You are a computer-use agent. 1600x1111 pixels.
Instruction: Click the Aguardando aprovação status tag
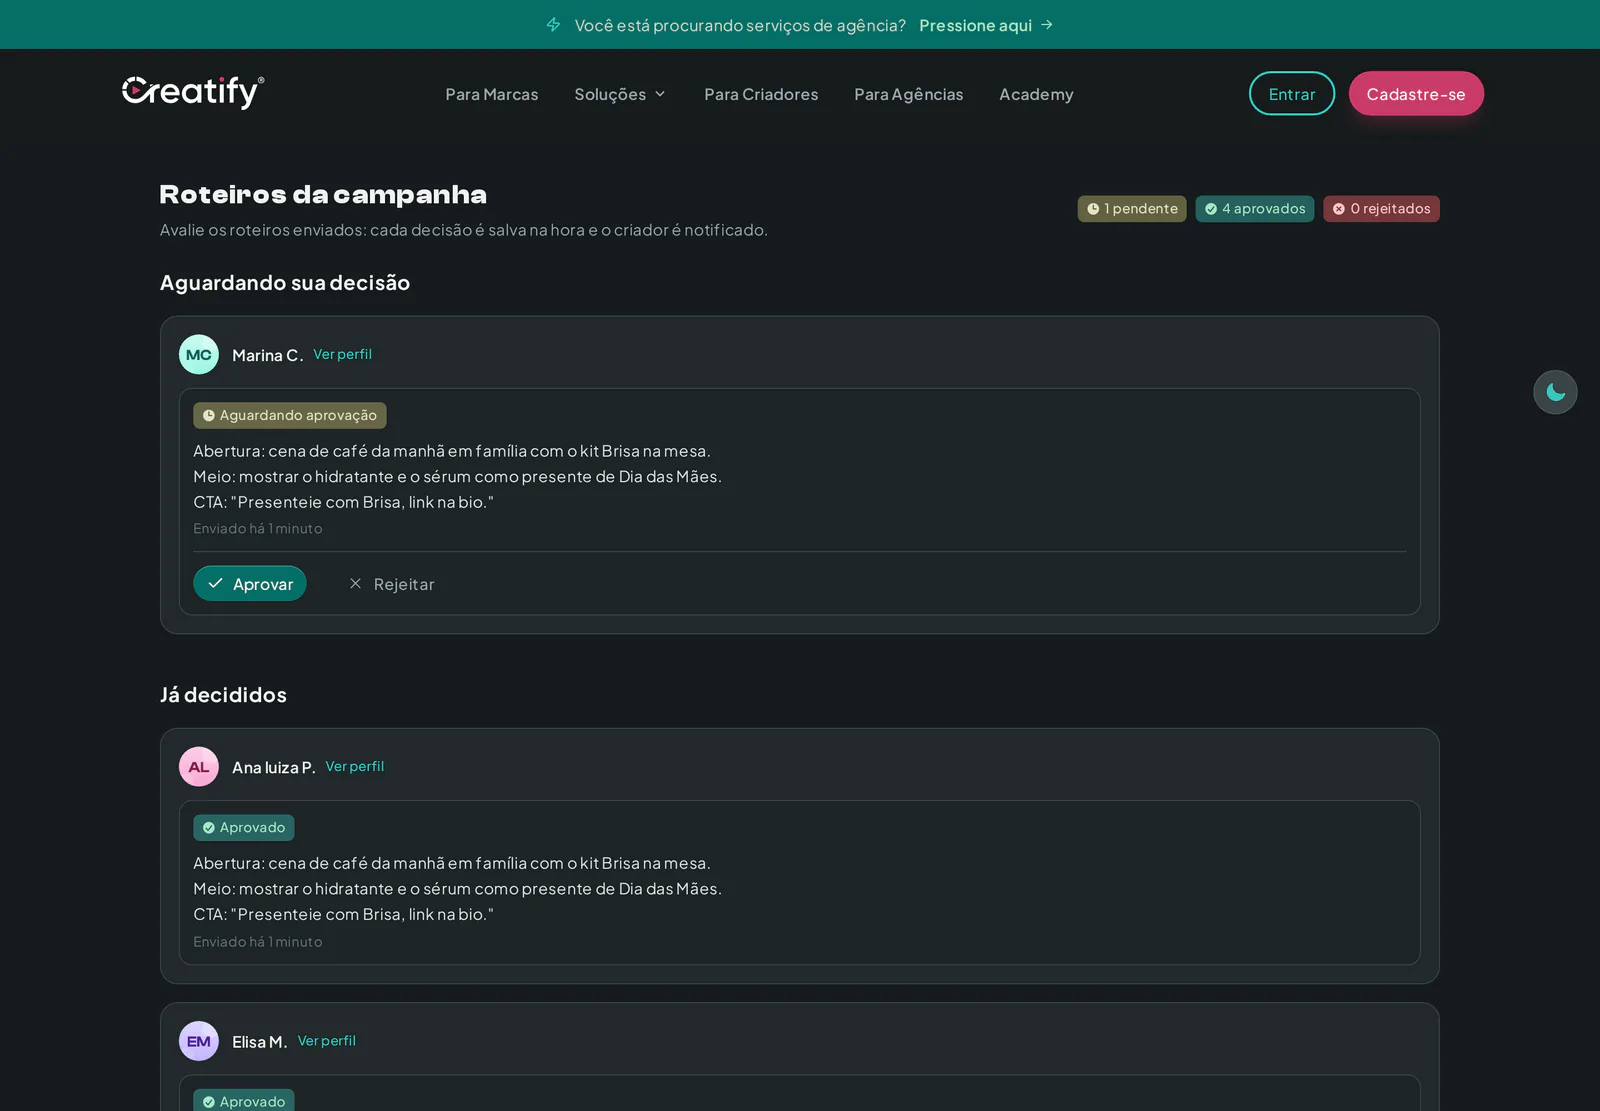(x=290, y=415)
